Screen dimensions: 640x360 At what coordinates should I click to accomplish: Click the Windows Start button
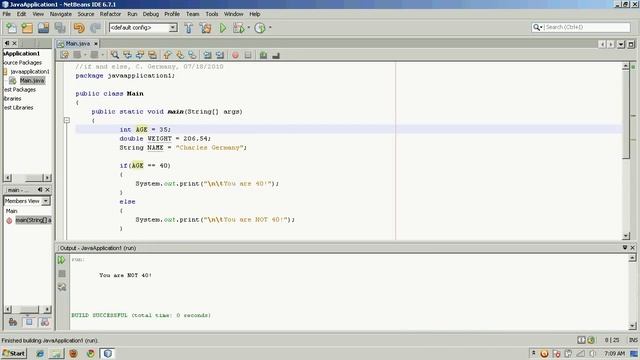tap(14, 353)
